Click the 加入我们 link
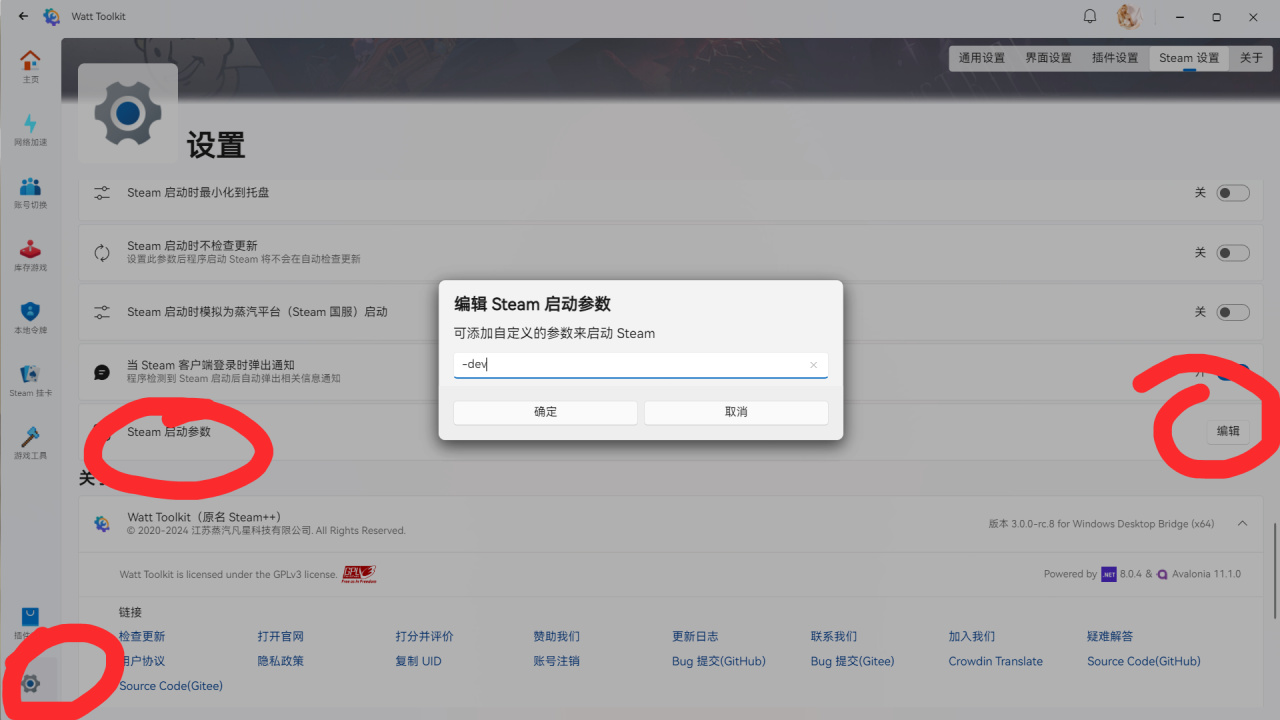This screenshot has width=1280, height=720. point(972,636)
